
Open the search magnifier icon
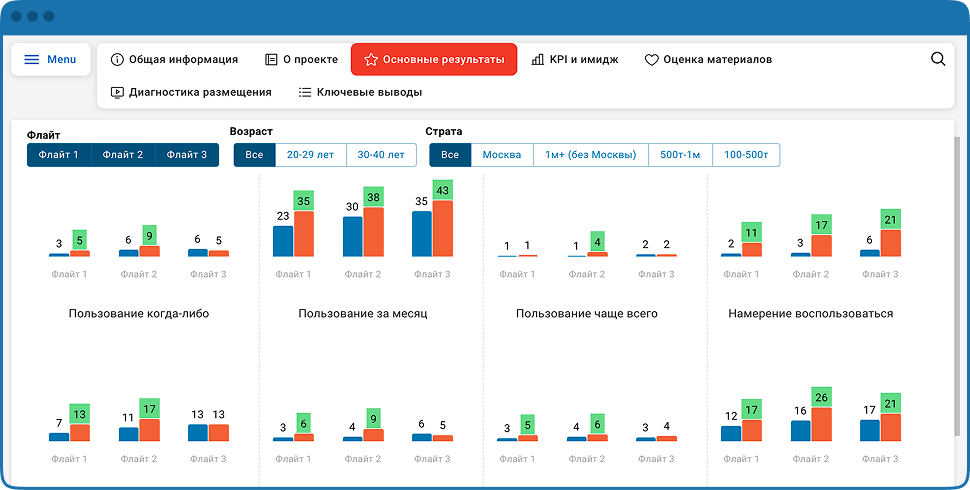coord(938,59)
